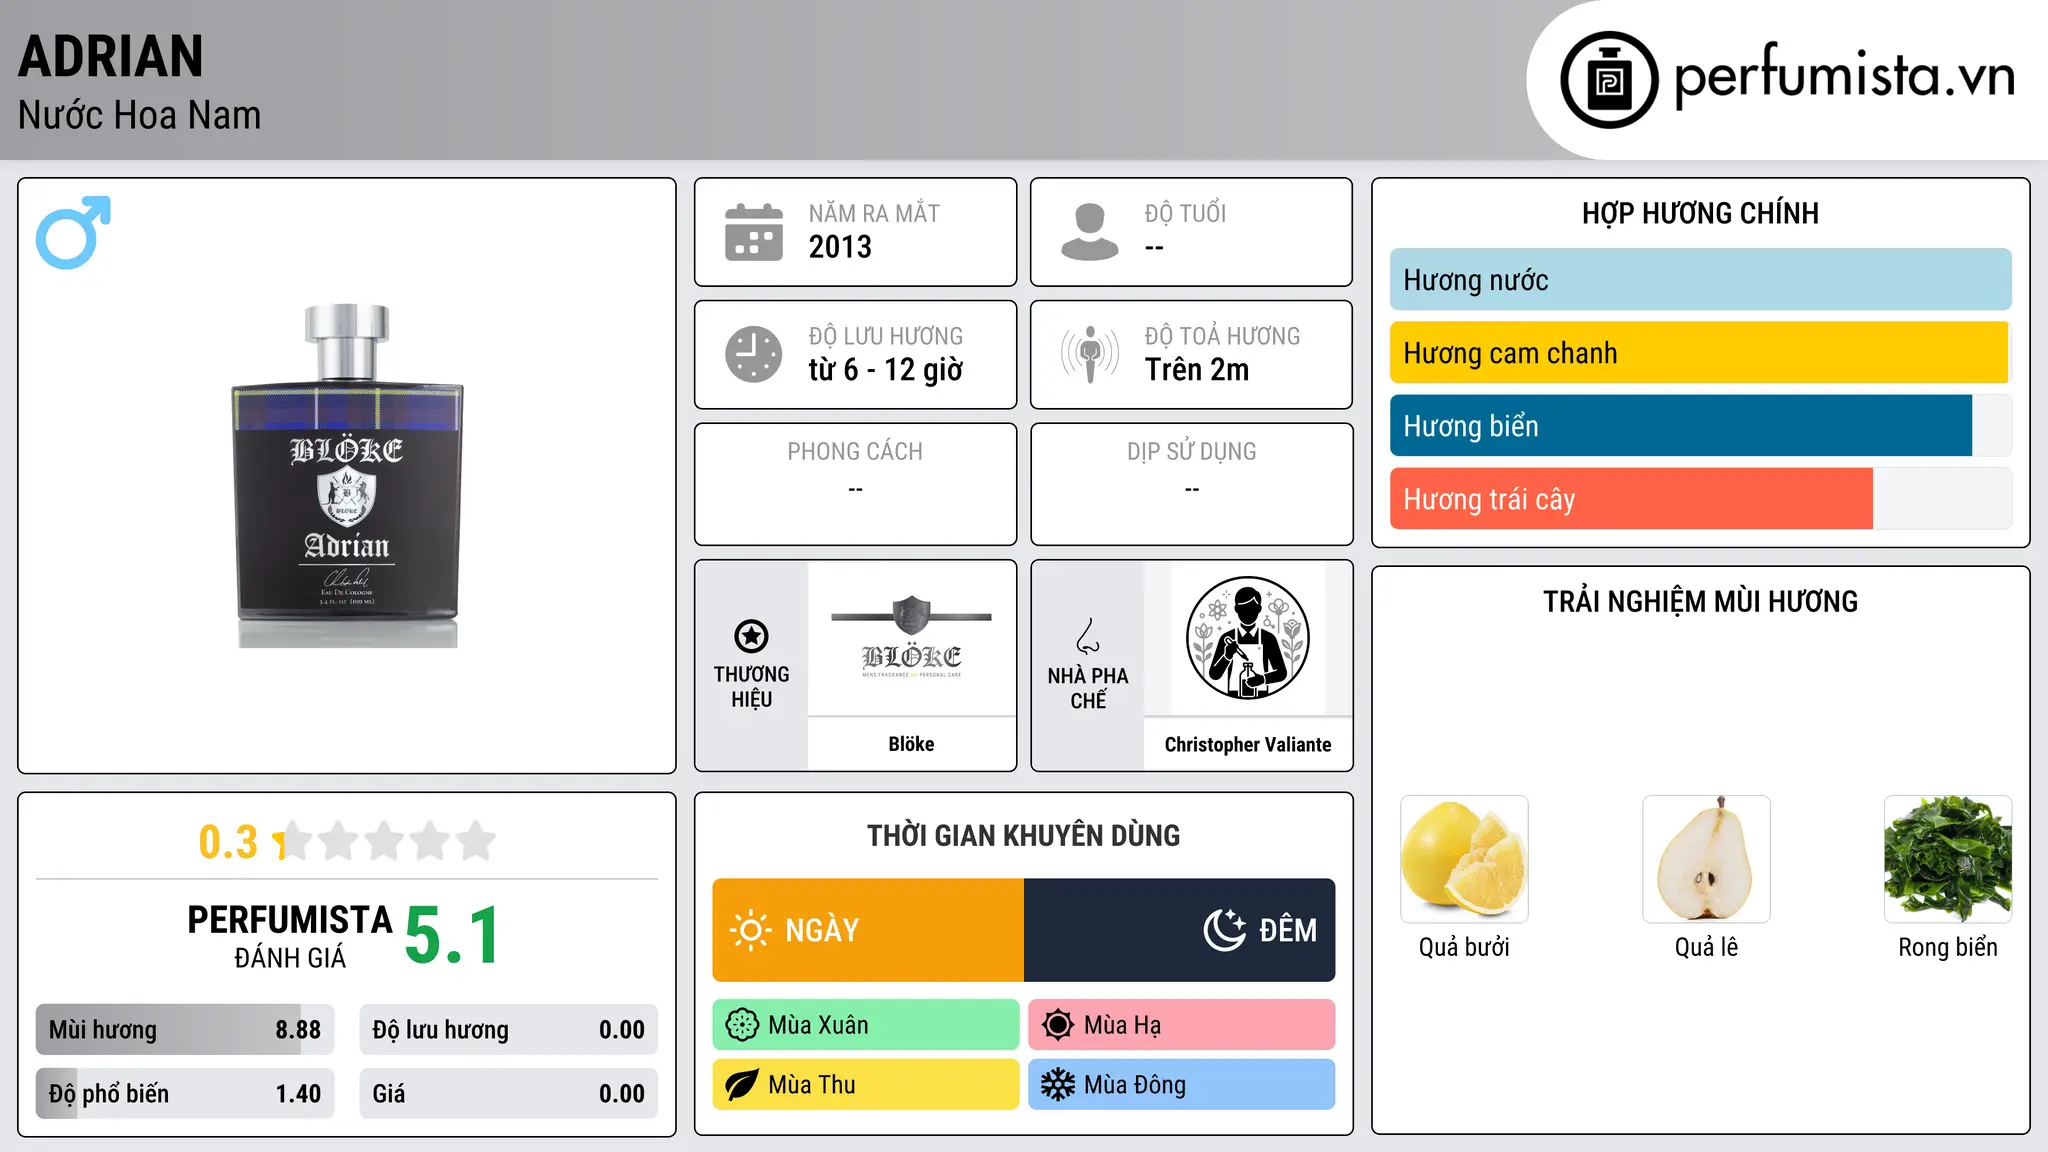Click the star badge icon above Thương hiệu
The height and width of the screenshot is (1152, 2048).
(751, 636)
